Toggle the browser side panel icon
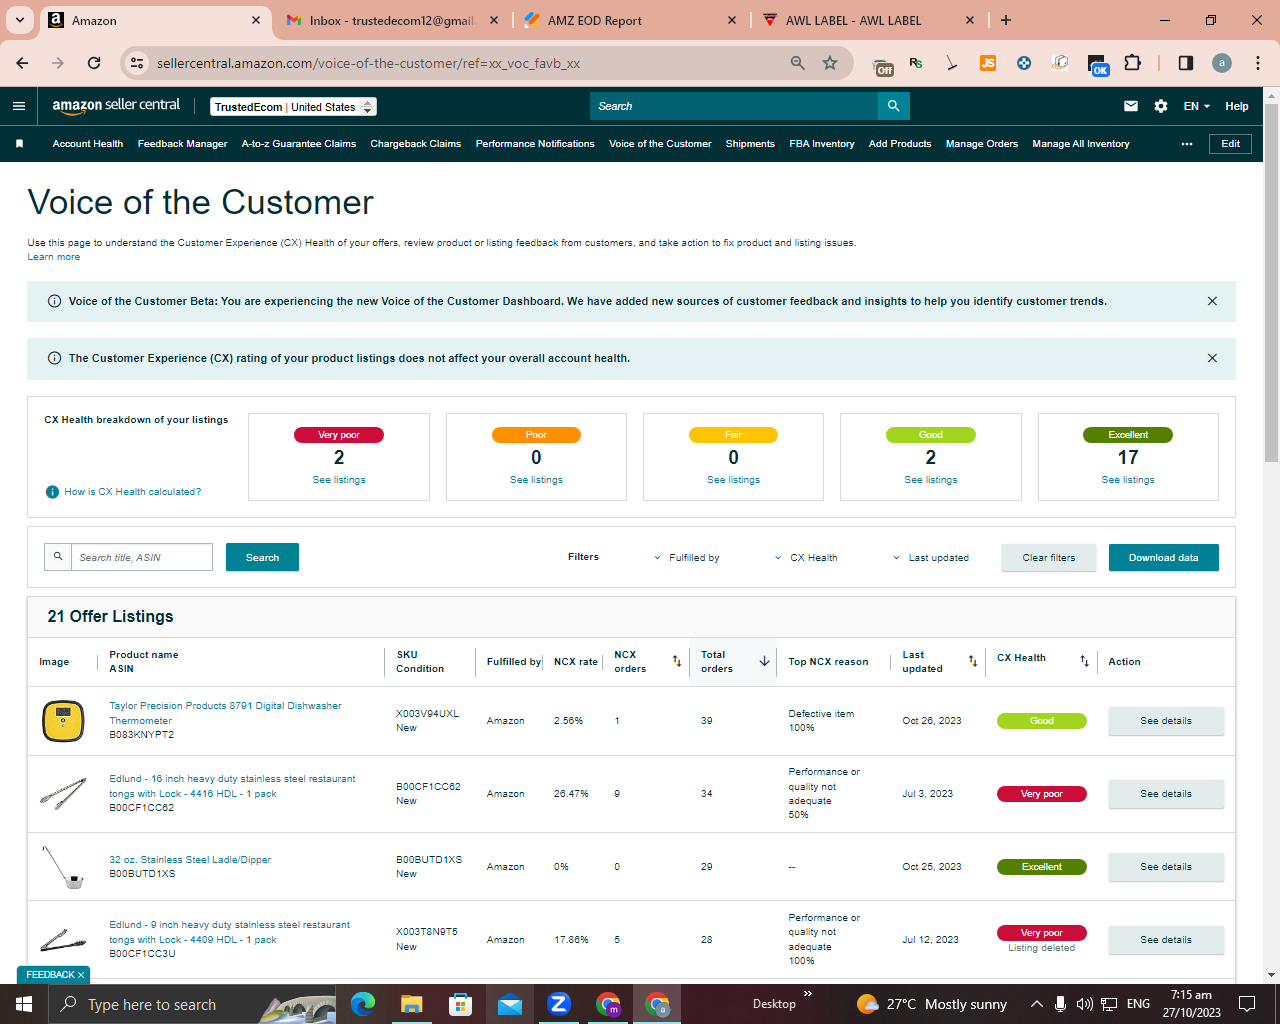This screenshot has height=1024, width=1280. click(x=1186, y=63)
